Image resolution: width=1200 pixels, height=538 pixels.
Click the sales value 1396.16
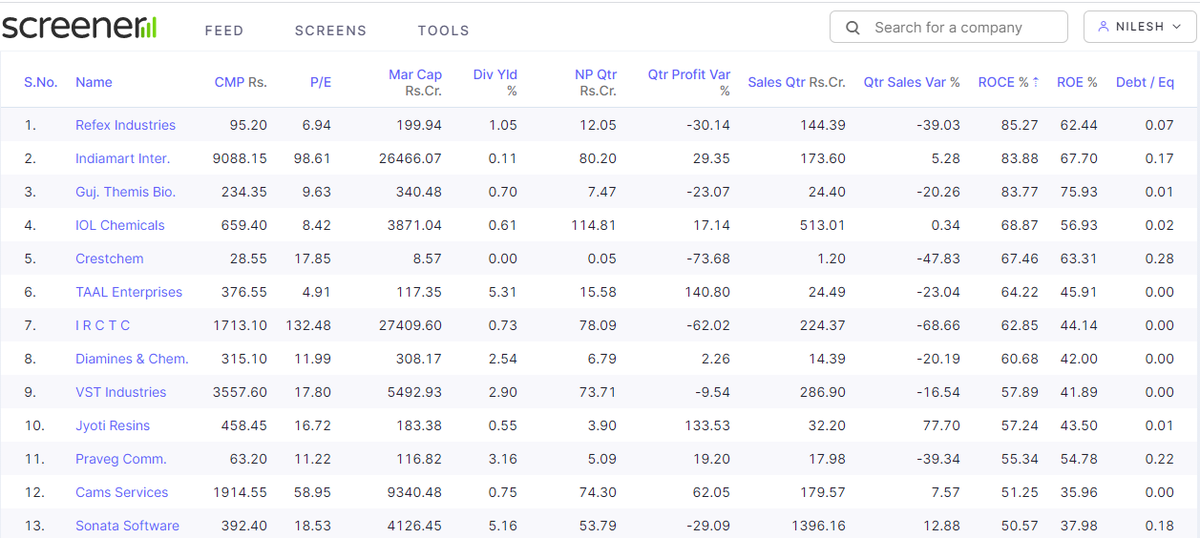click(818, 525)
